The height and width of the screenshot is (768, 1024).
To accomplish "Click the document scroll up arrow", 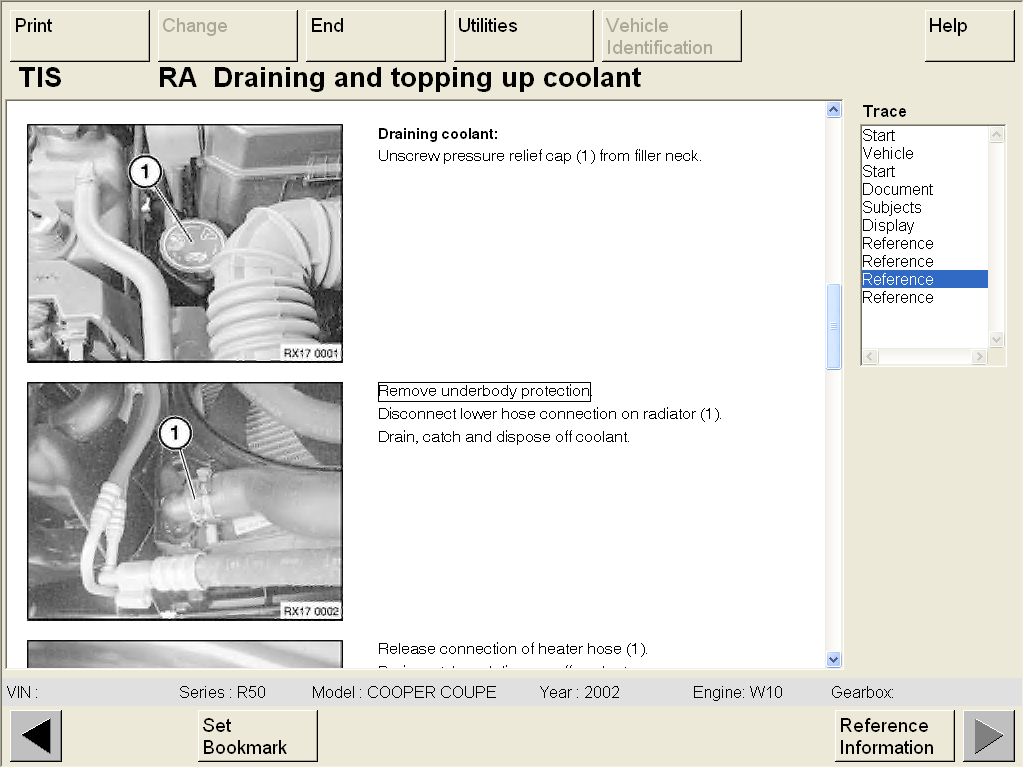I will coord(833,110).
